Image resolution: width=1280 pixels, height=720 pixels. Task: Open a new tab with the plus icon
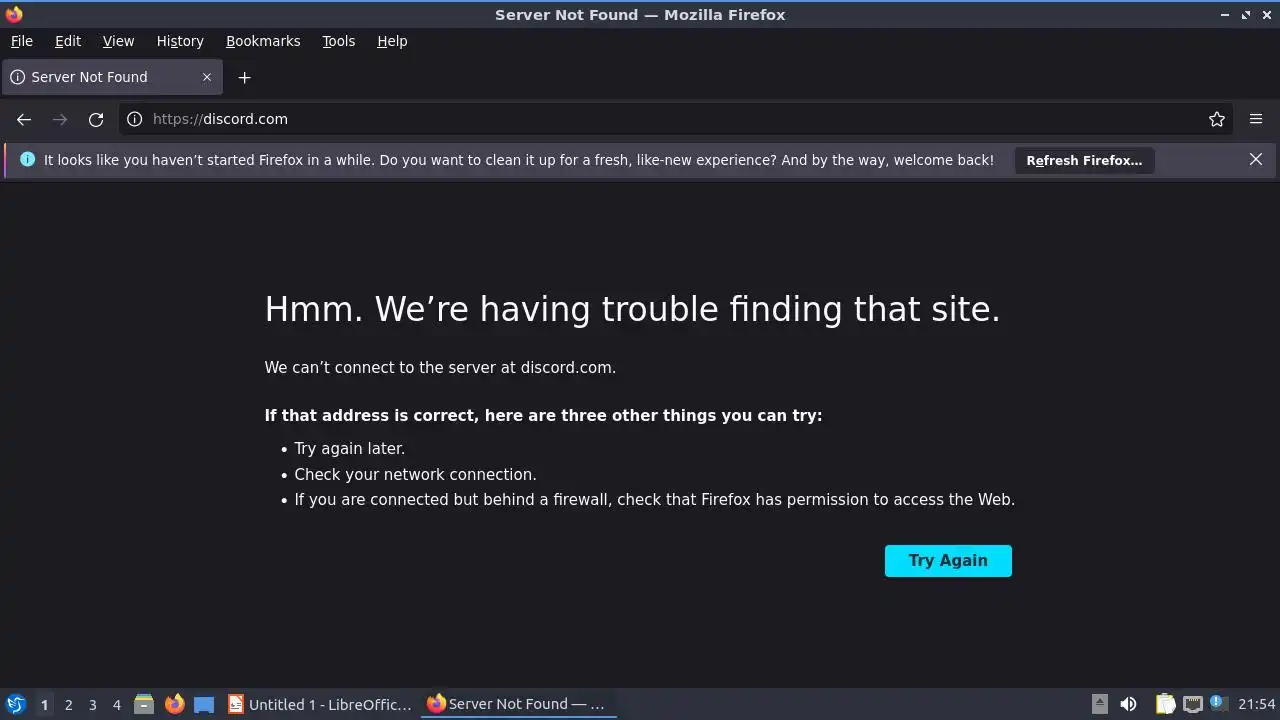coord(244,77)
